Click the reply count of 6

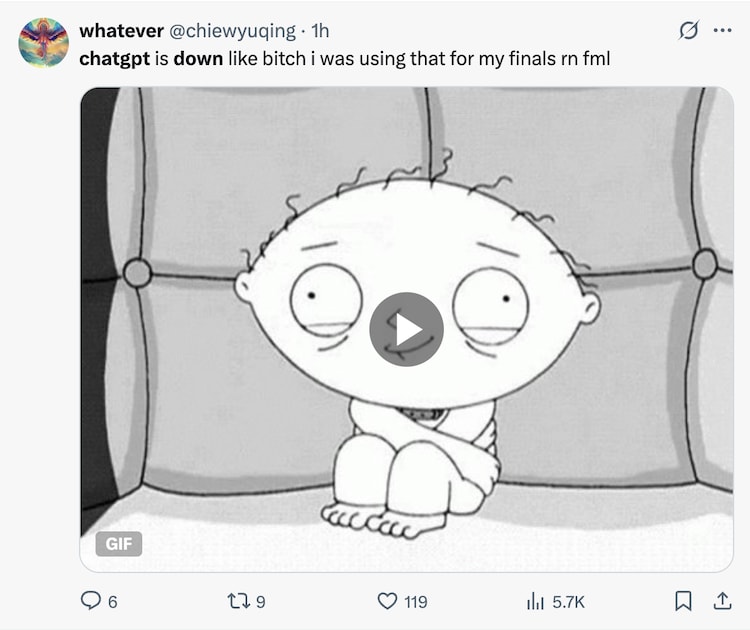click(112, 602)
